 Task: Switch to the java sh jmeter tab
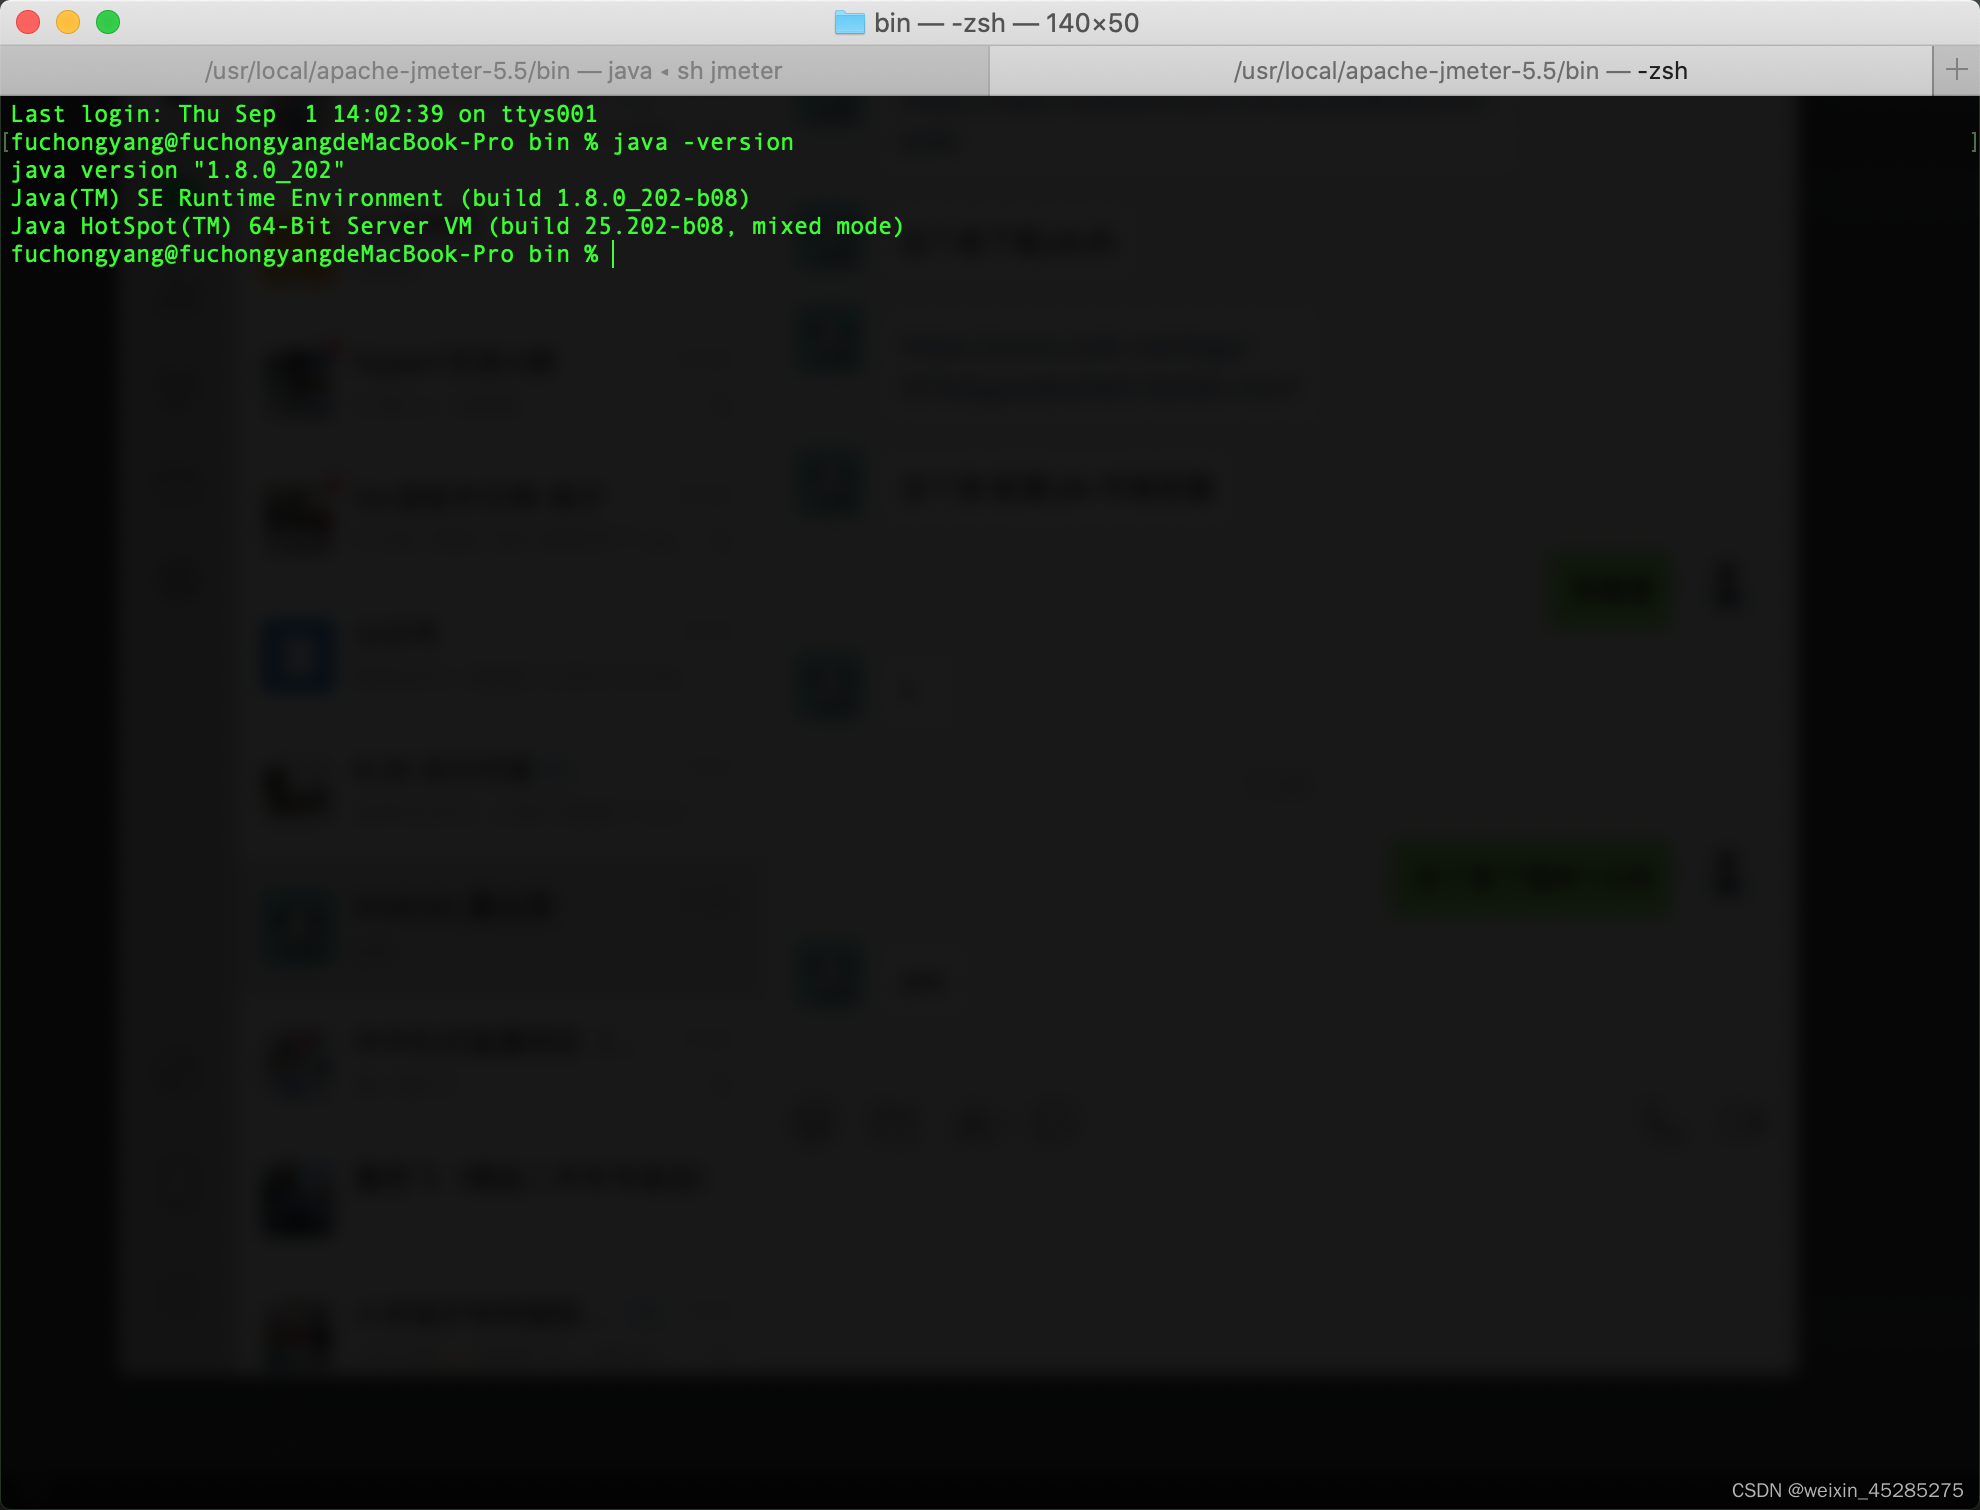[x=494, y=71]
